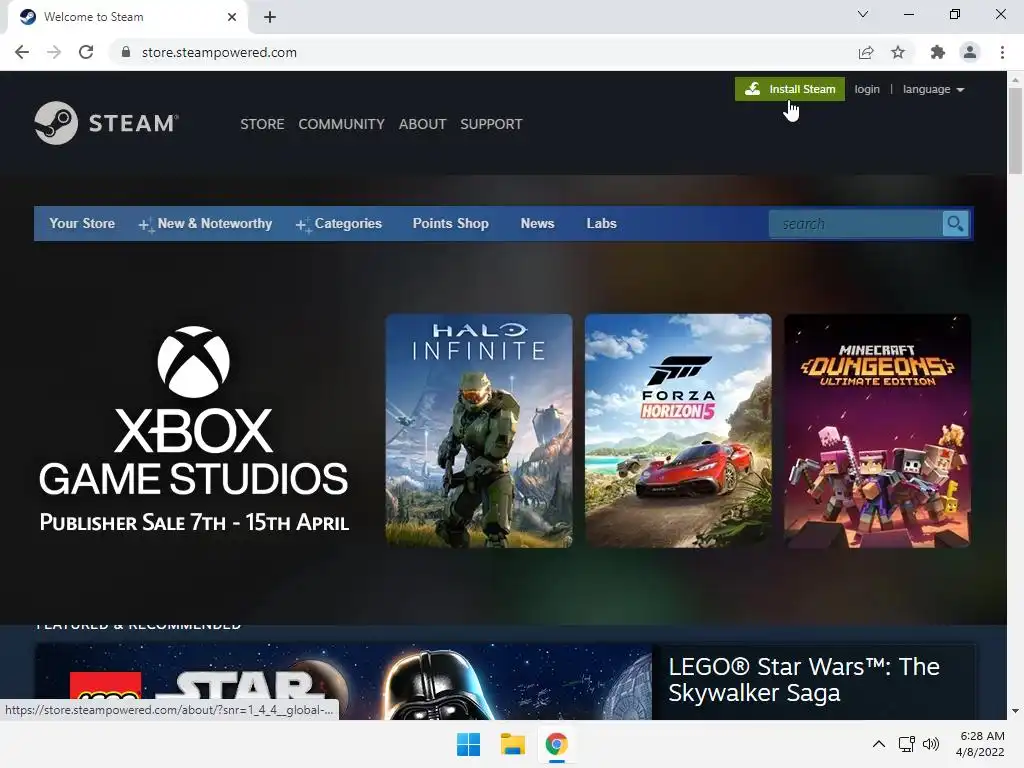Open the Labs tab
1024x768 pixels.
(x=601, y=223)
